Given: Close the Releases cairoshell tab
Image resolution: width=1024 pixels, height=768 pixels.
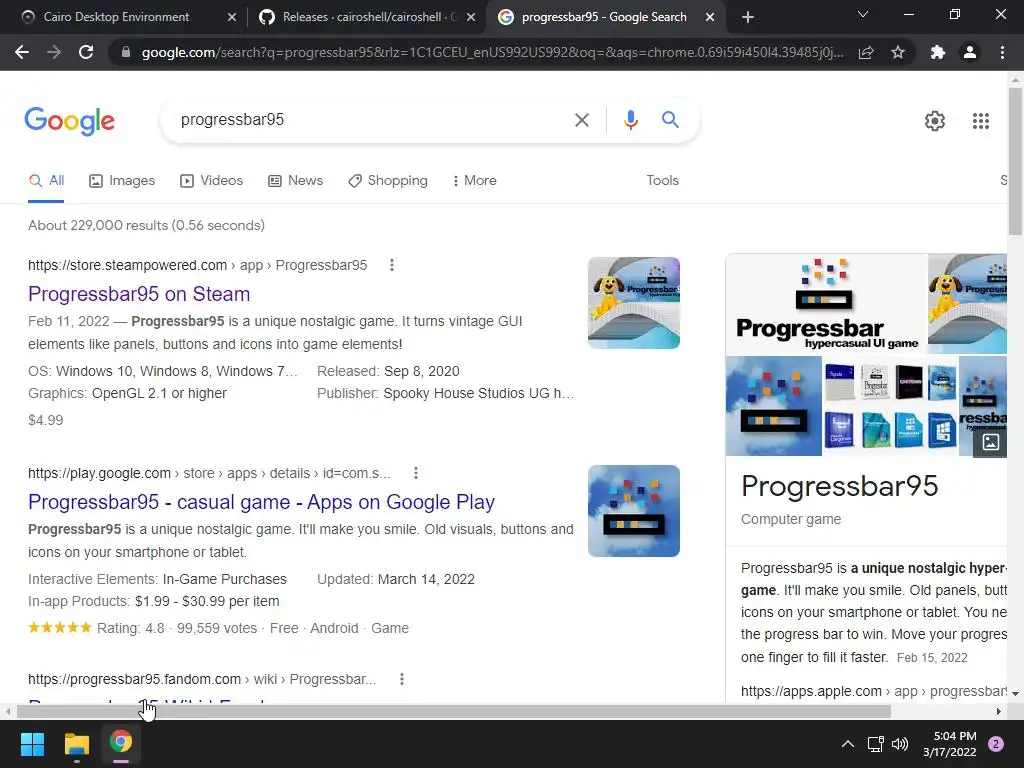Looking at the screenshot, I should 471,17.
